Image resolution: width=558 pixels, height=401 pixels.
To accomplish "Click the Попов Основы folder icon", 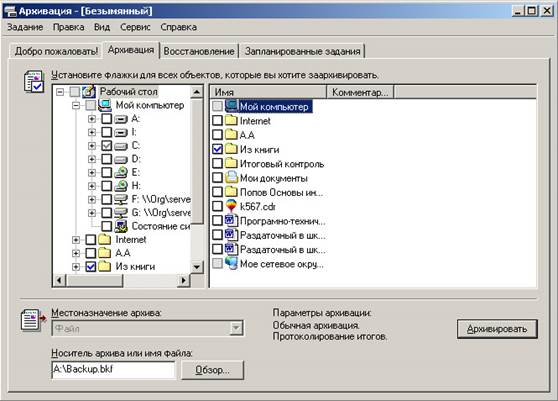I will click(231, 192).
